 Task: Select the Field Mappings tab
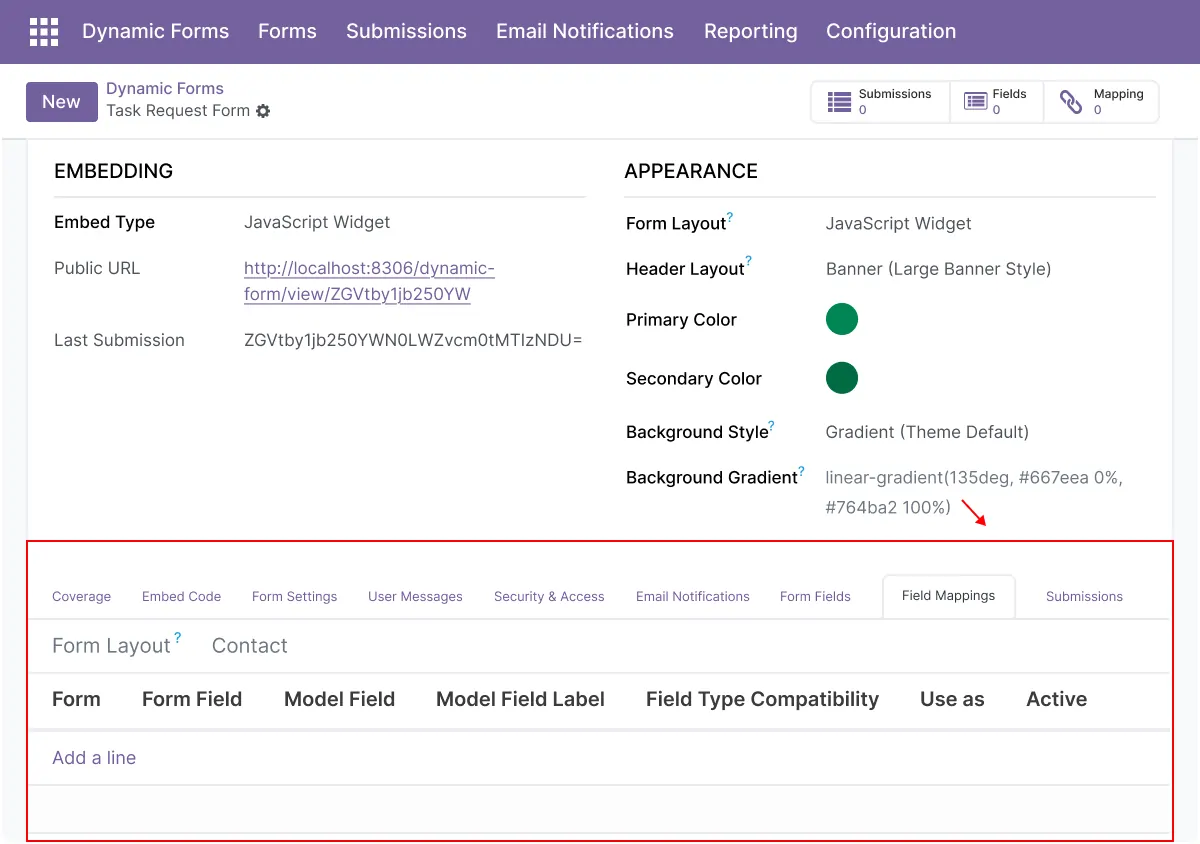coord(948,596)
